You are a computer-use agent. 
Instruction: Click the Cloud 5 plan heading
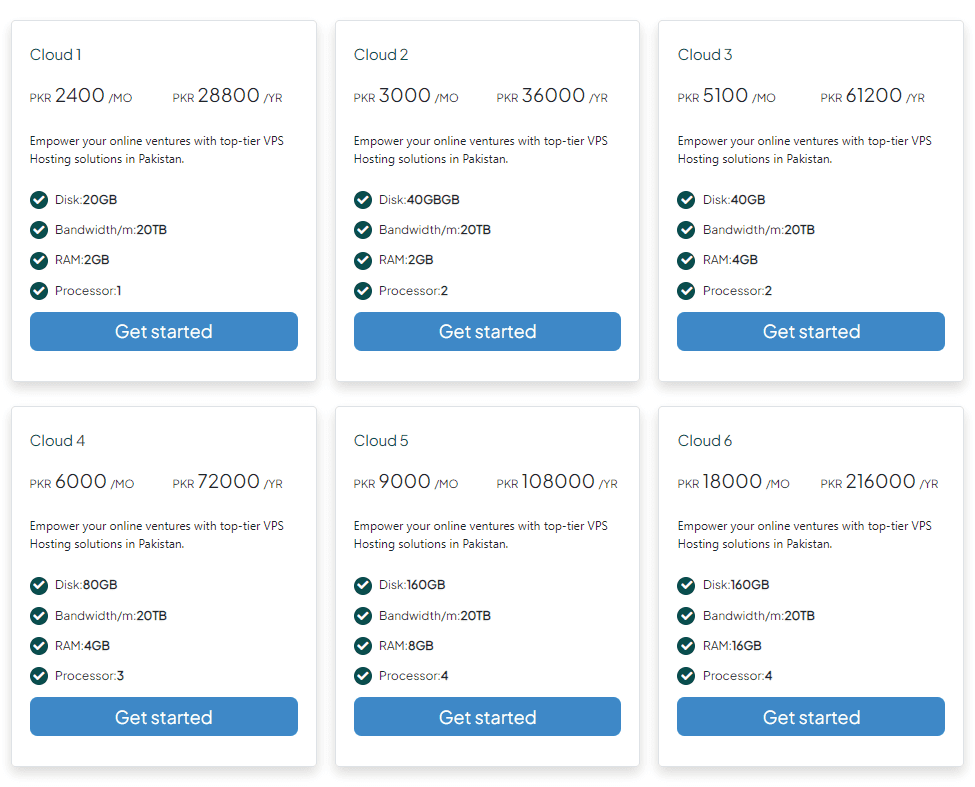tap(380, 440)
